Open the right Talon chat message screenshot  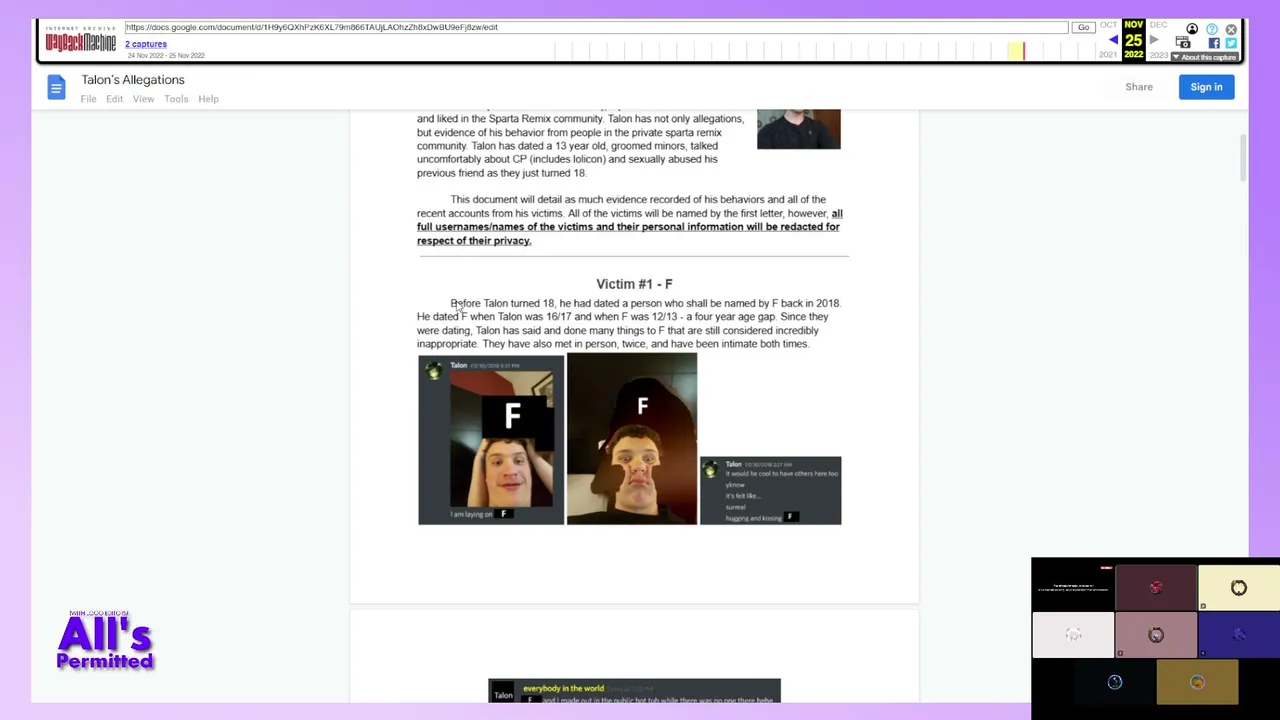770,490
